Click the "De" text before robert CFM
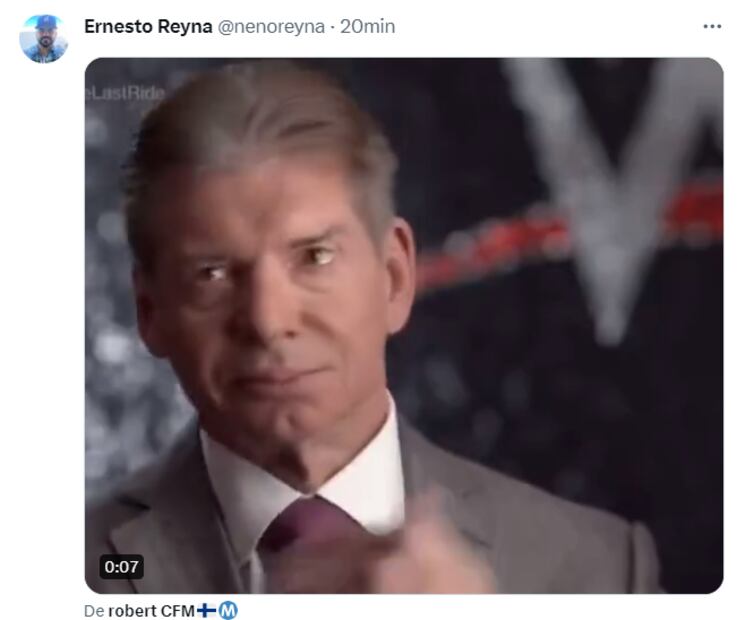Viewport: 737px width, 620px height. tap(94, 611)
